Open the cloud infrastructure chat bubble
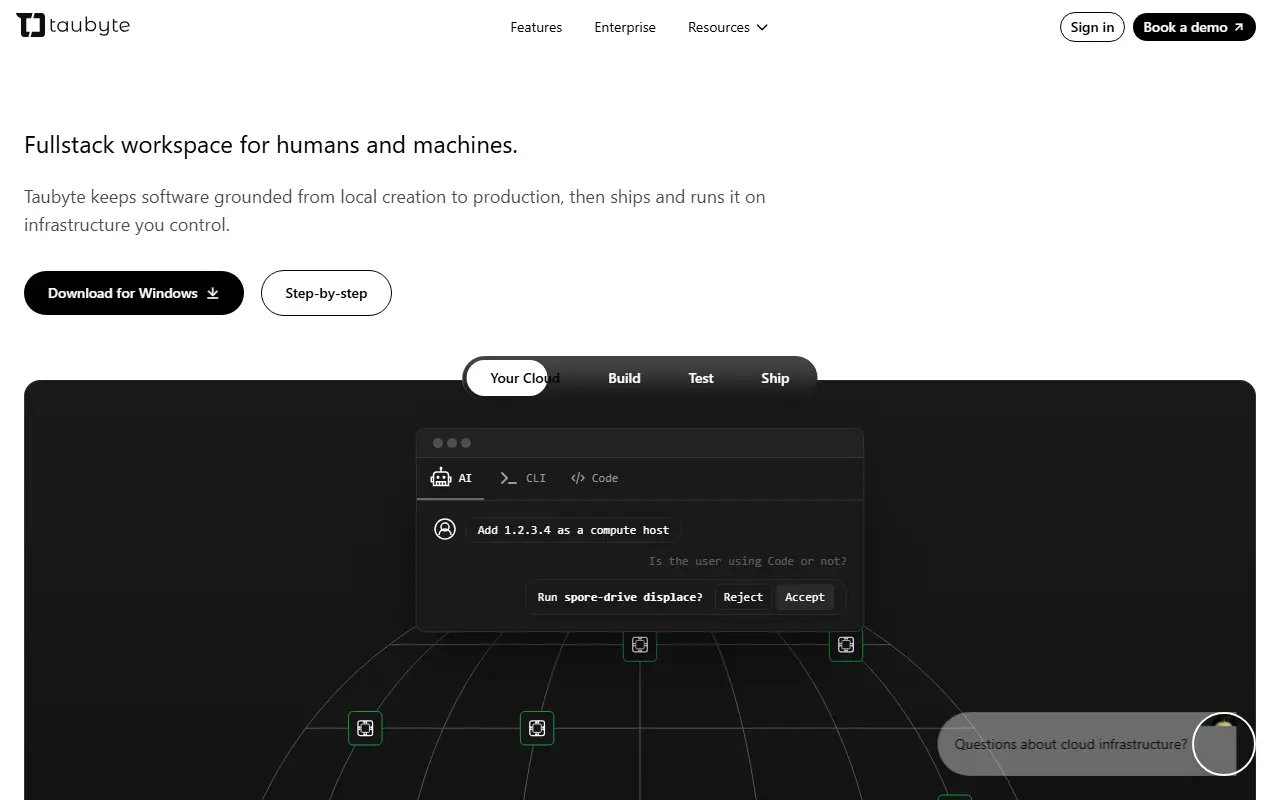 point(1071,744)
